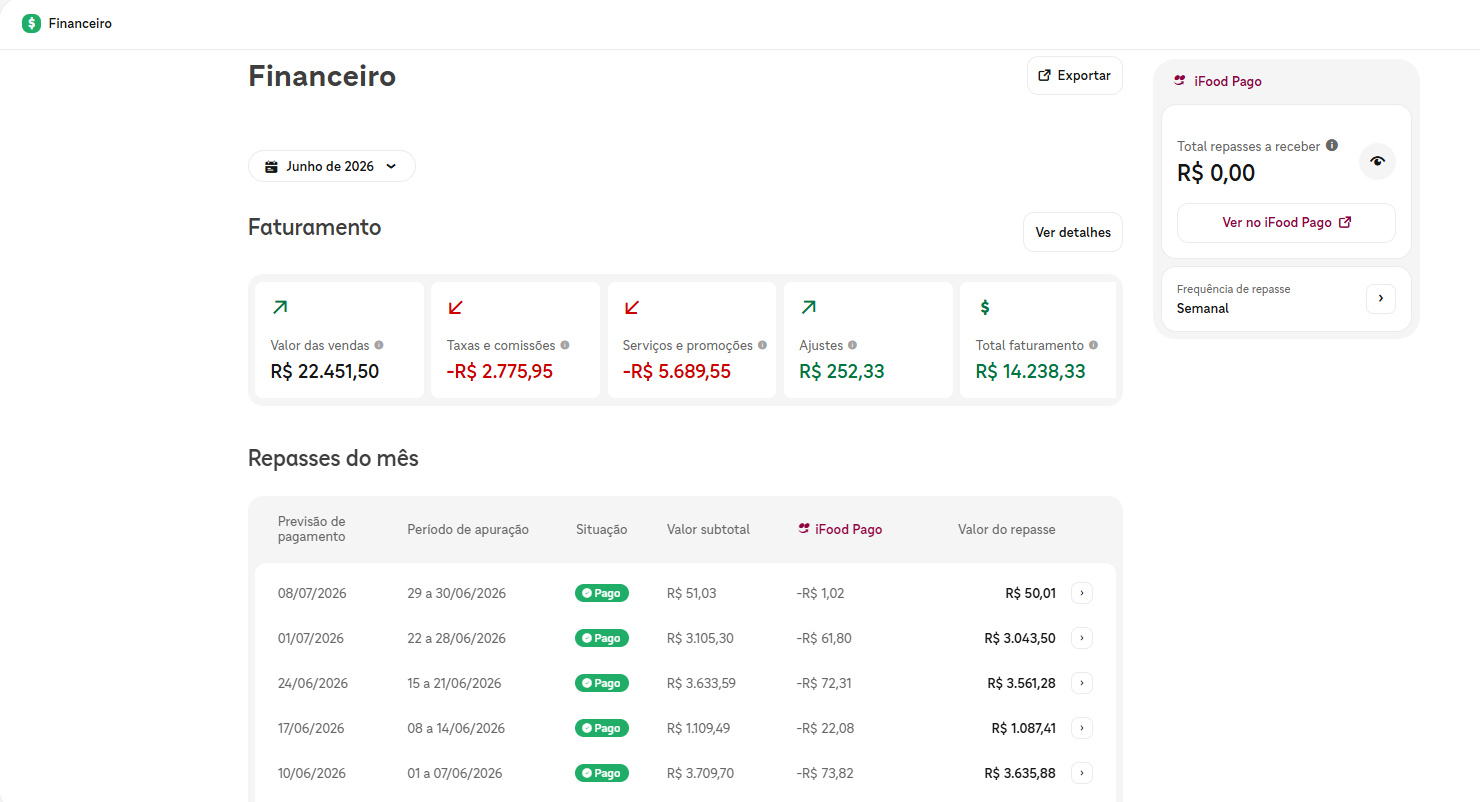The height and width of the screenshot is (802, 1480).
Task: Click the repasse value R$ 3.043,50
Action: (1020, 638)
